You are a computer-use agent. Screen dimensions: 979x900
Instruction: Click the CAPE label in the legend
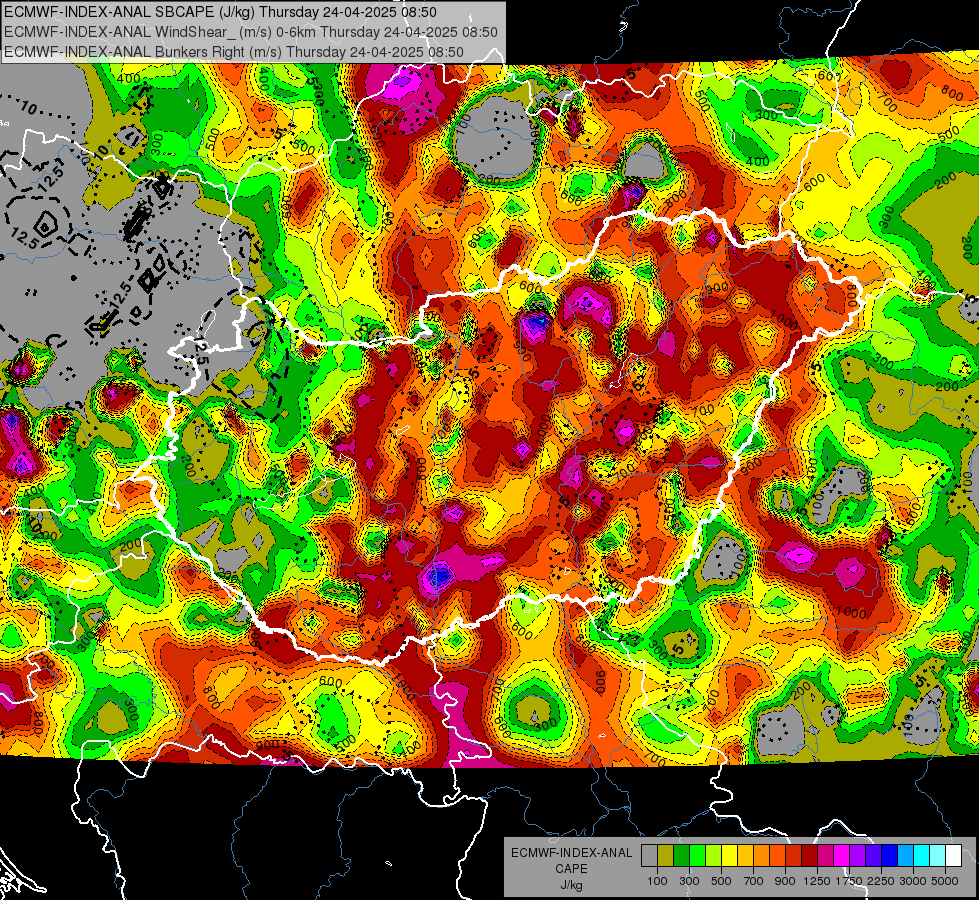click(571, 869)
